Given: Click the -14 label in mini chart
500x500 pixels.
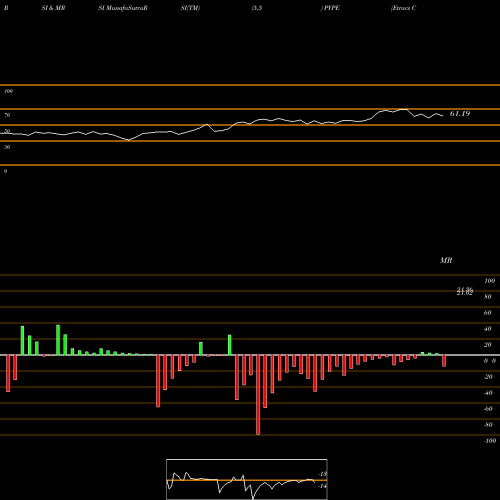Looking at the screenshot, I should click(322, 486).
